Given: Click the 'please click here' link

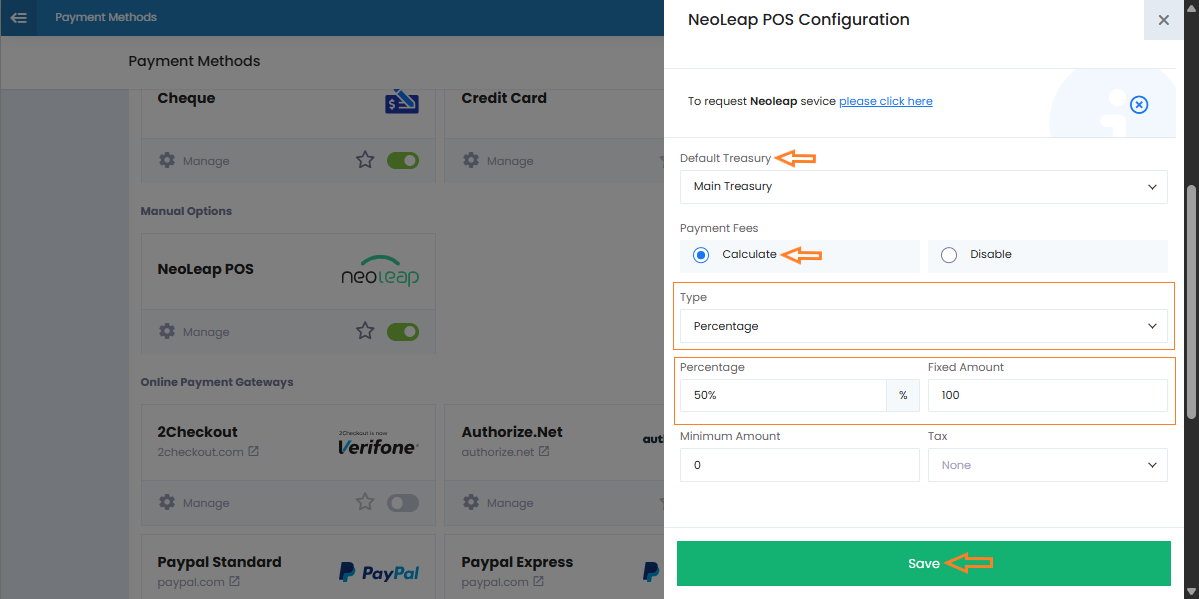Looking at the screenshot, I should [885, 101].
